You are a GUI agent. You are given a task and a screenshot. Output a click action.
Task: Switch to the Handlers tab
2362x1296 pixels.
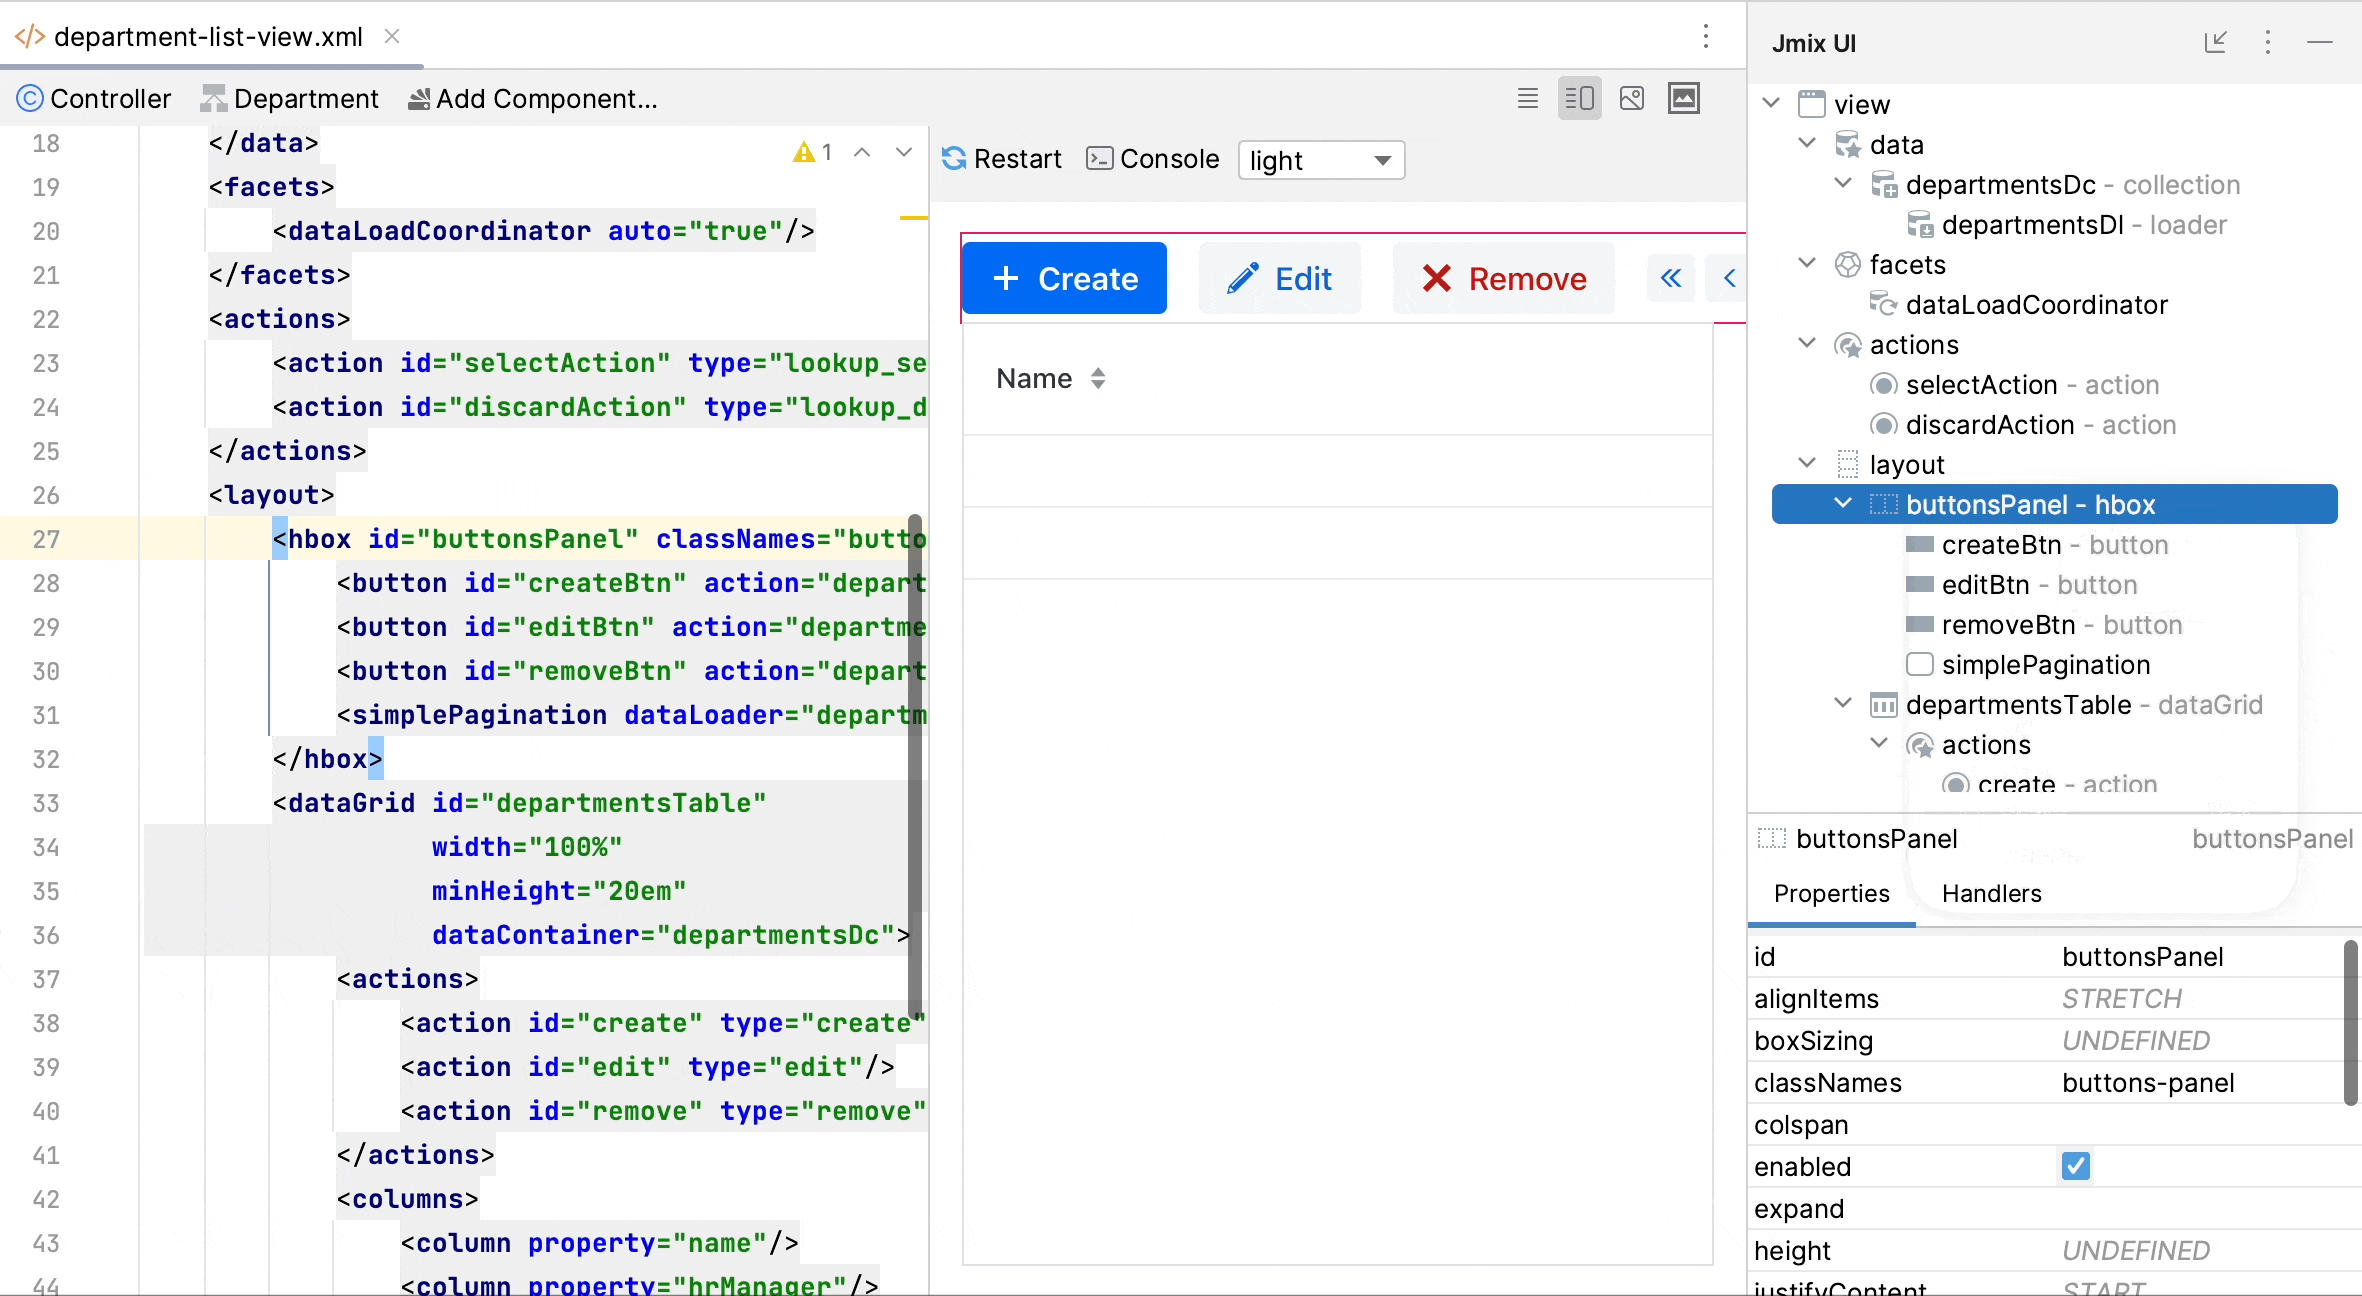pyautogui.click(x=1991, y=893)
